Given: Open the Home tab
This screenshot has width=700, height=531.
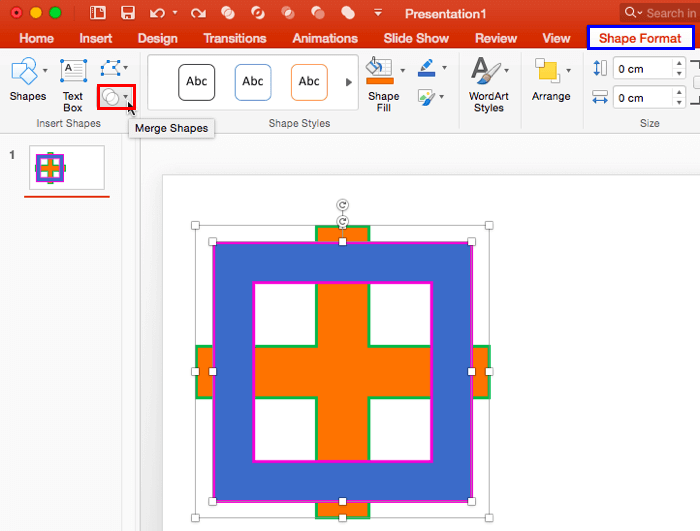Looking at the screenshot, I should point(36,38).
